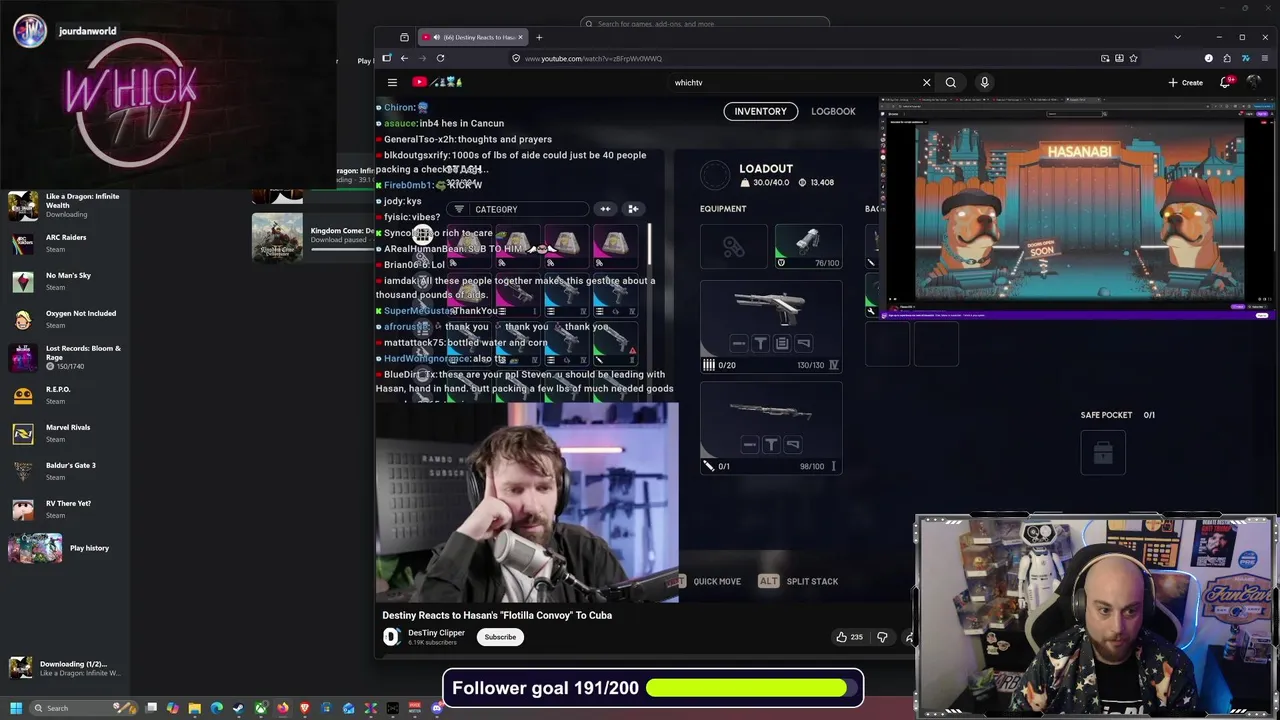Select No Man's Sky in the game list
This screenshot has width=1280, height=720.
tap(64, 281)
